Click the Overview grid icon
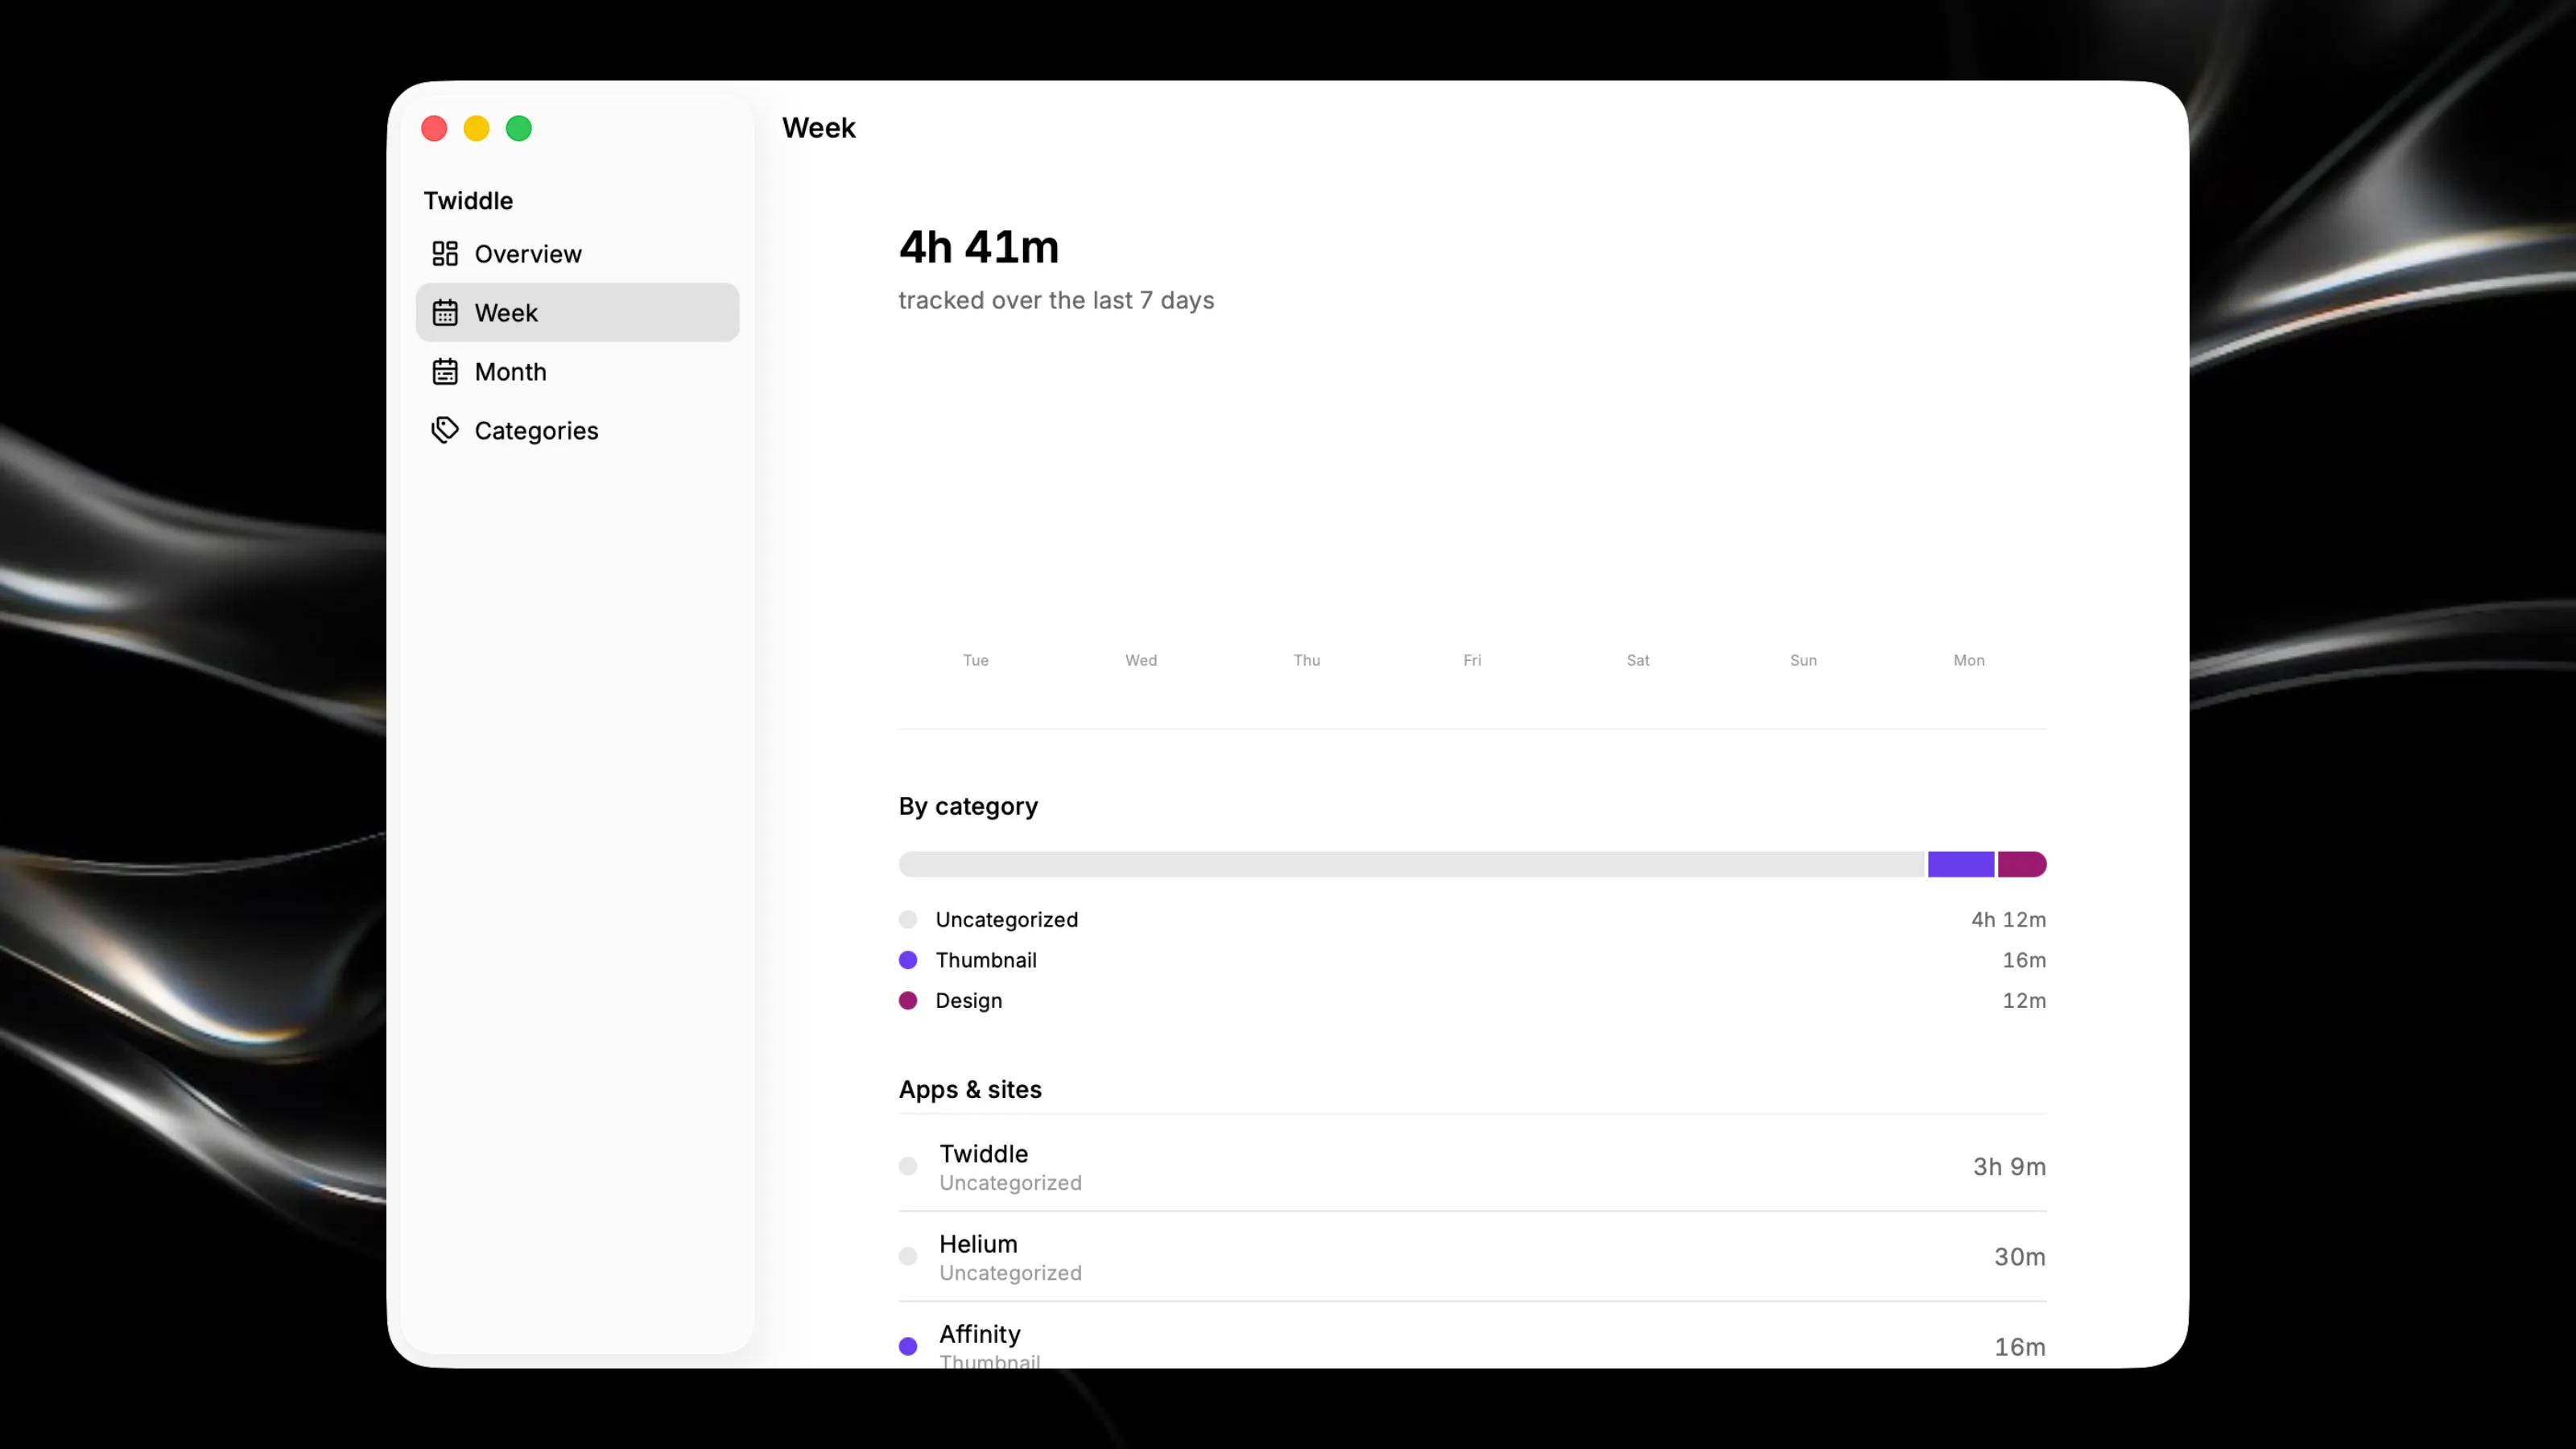 445,254
